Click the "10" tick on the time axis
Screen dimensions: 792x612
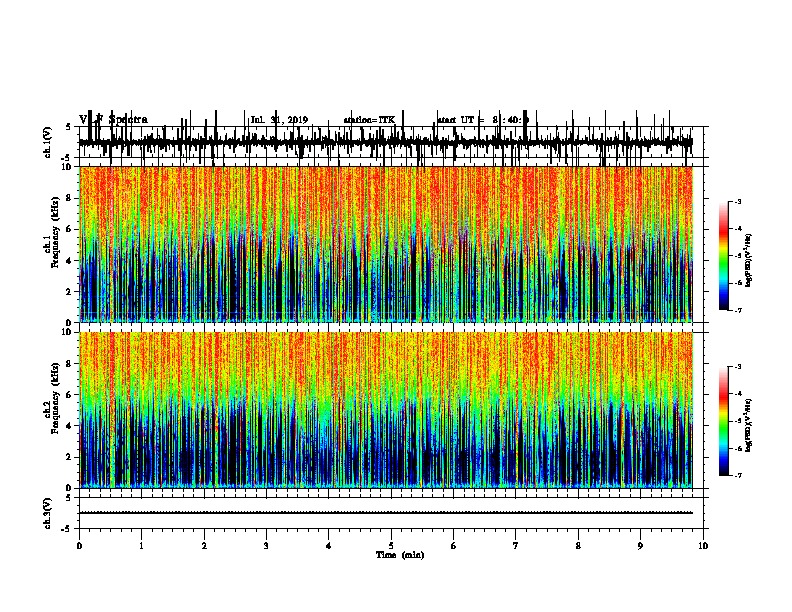(x=703, y=546)
